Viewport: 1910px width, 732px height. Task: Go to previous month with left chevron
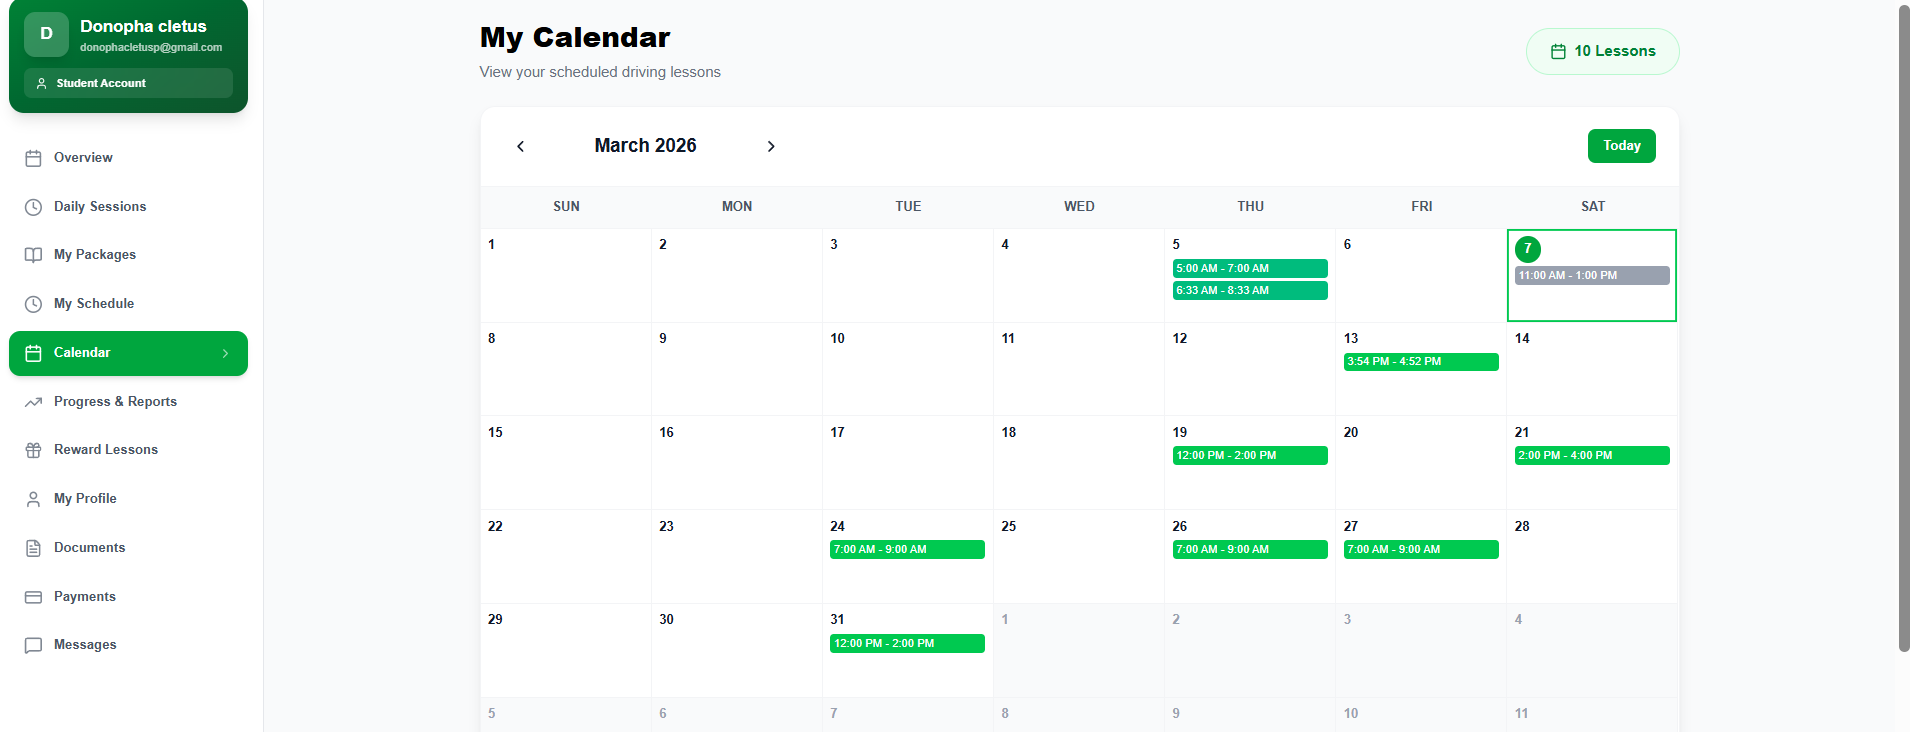520,146
